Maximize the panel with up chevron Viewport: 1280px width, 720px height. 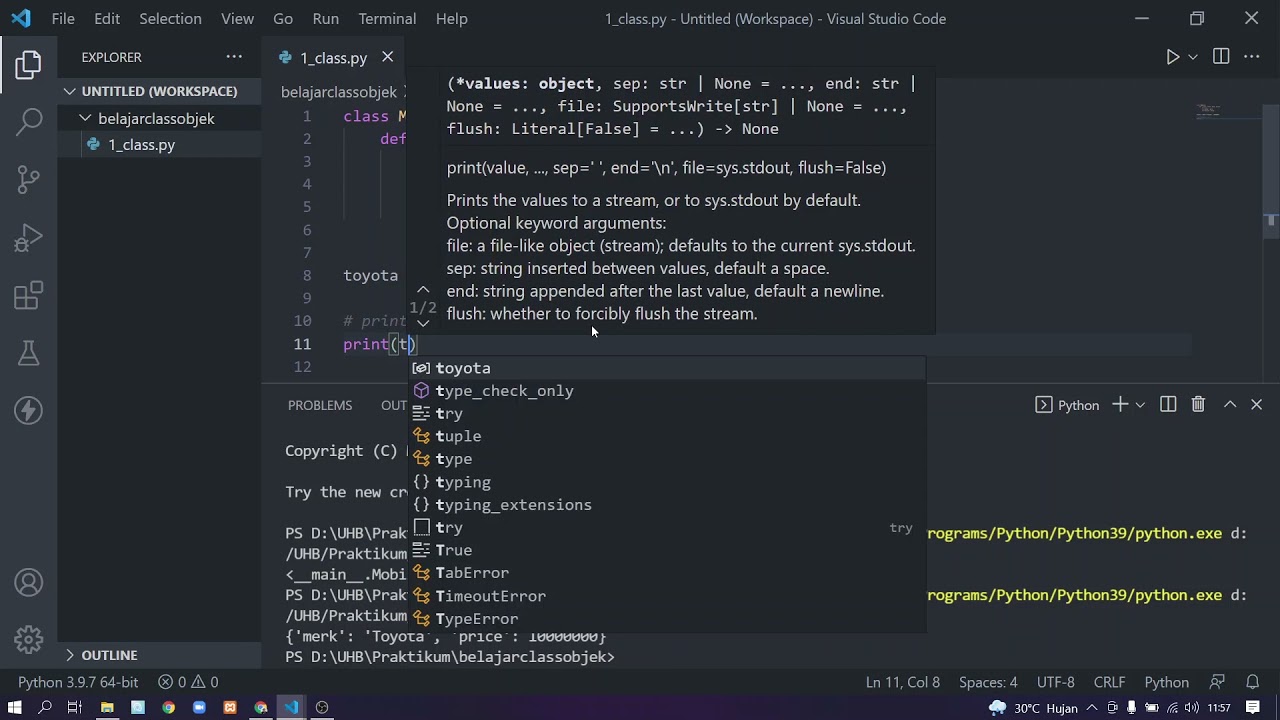(x=1230, y=404)
